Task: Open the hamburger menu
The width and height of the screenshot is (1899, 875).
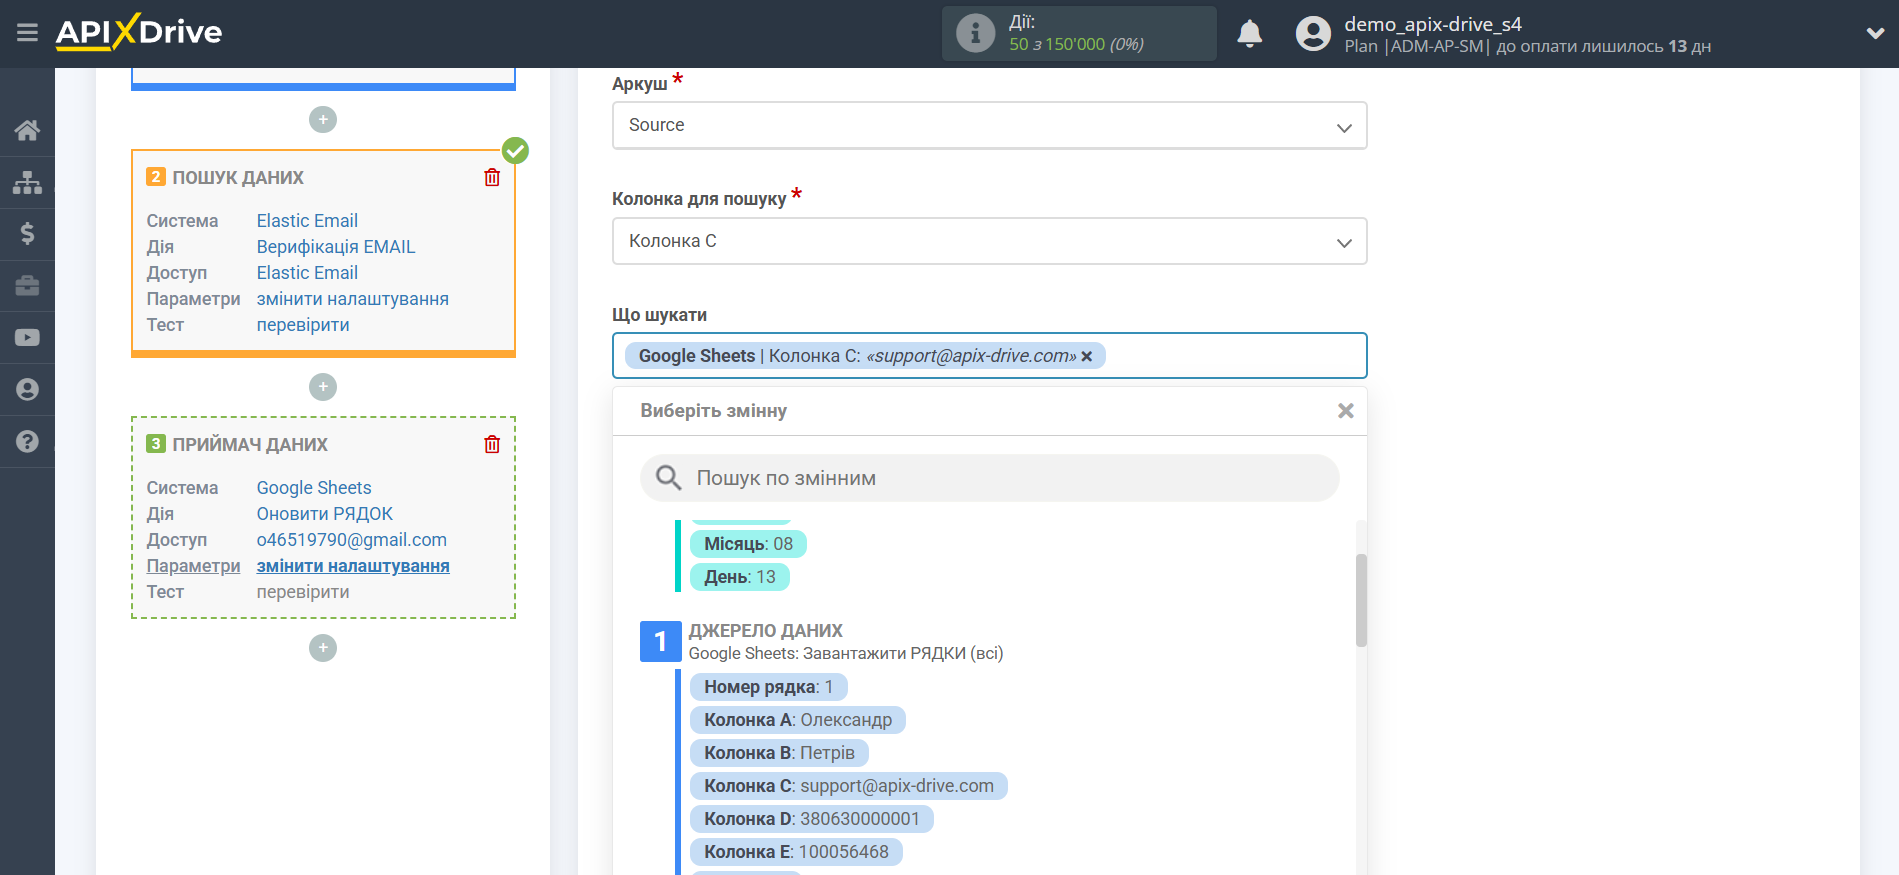Action: pyautogui.click(x=27, y=33)
